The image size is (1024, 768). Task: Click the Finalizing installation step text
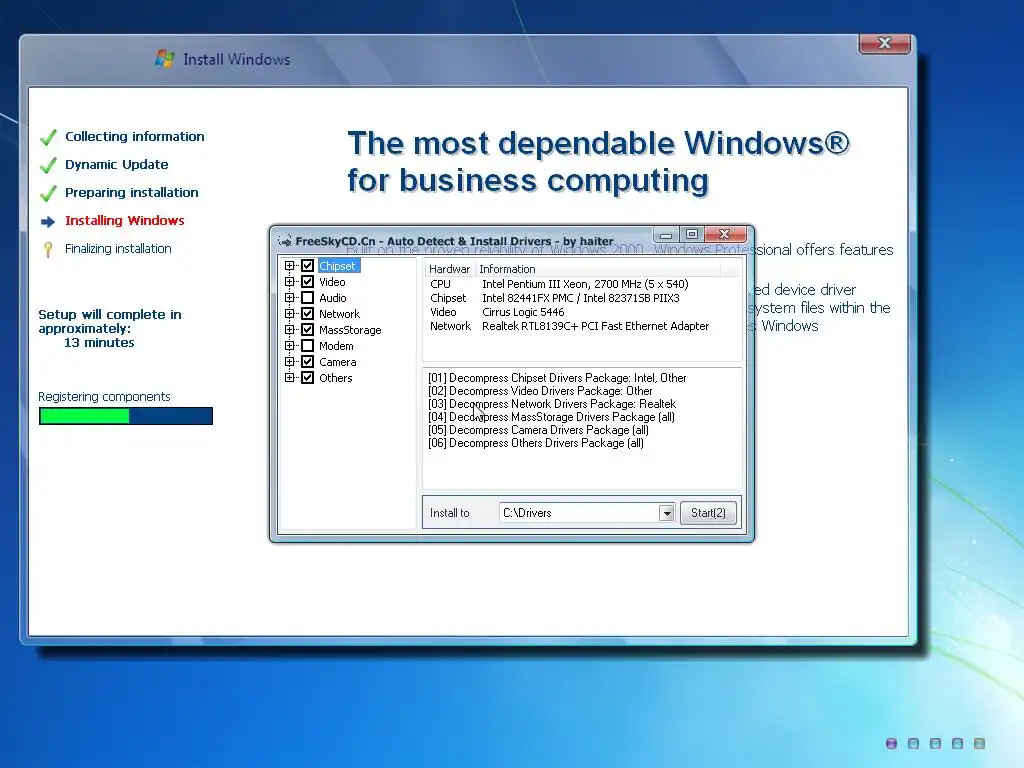coord(118,249)
